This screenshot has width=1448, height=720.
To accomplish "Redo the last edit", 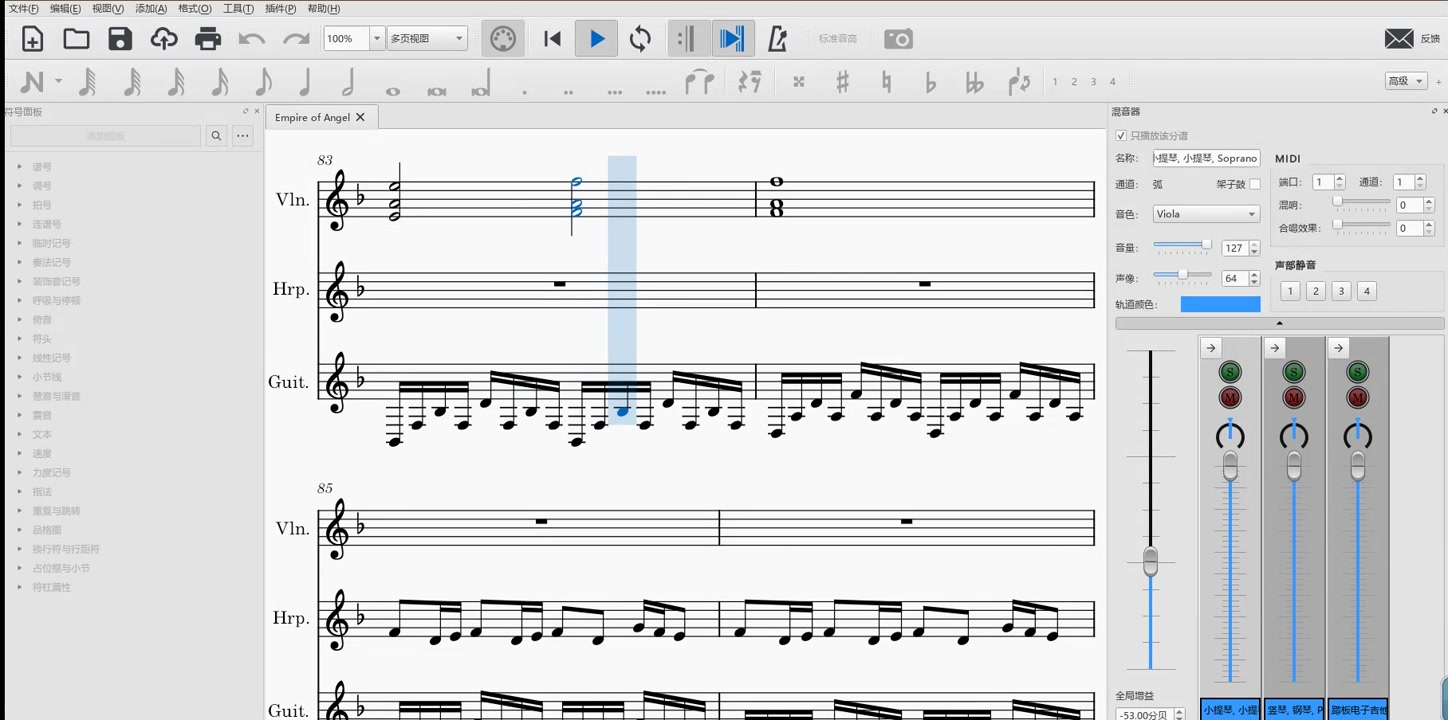I will click(296, 39).
